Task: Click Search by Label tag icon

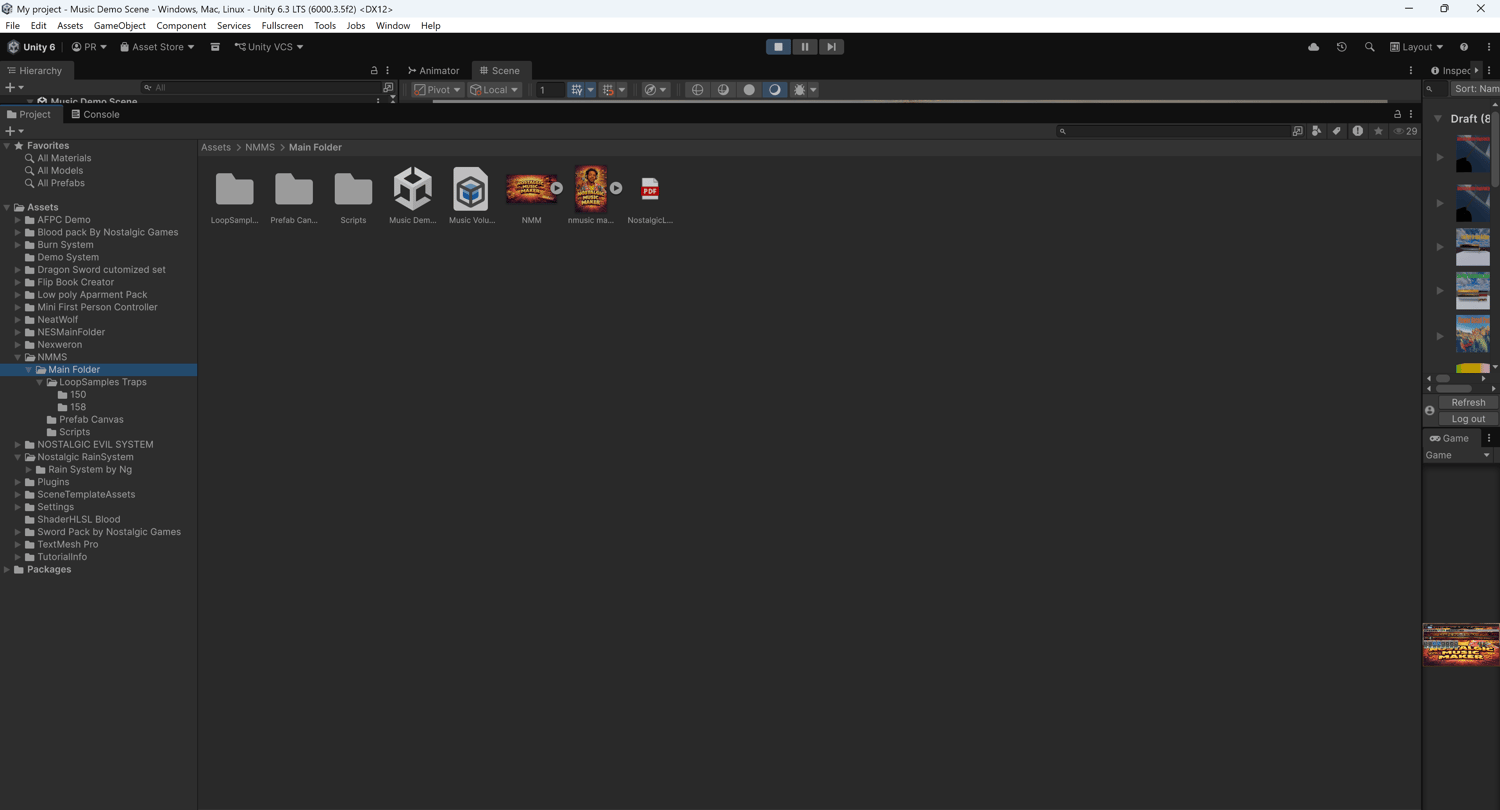Action: pos(1336,131)
